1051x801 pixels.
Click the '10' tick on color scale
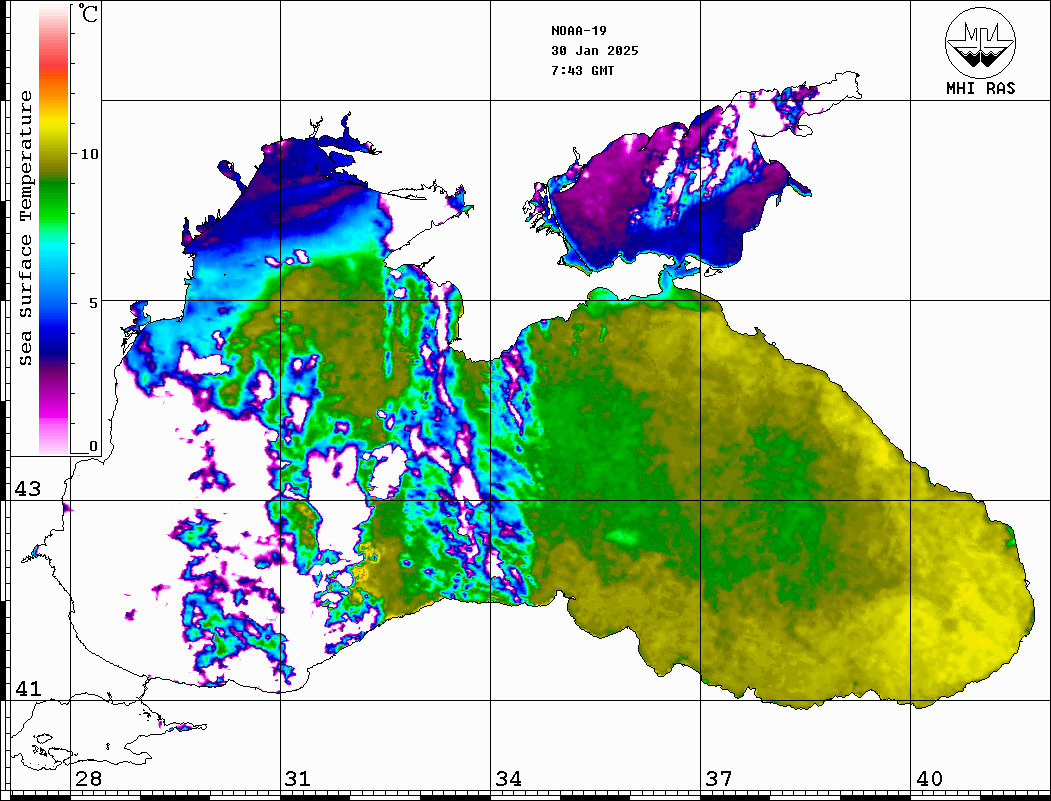pos(89,154)
